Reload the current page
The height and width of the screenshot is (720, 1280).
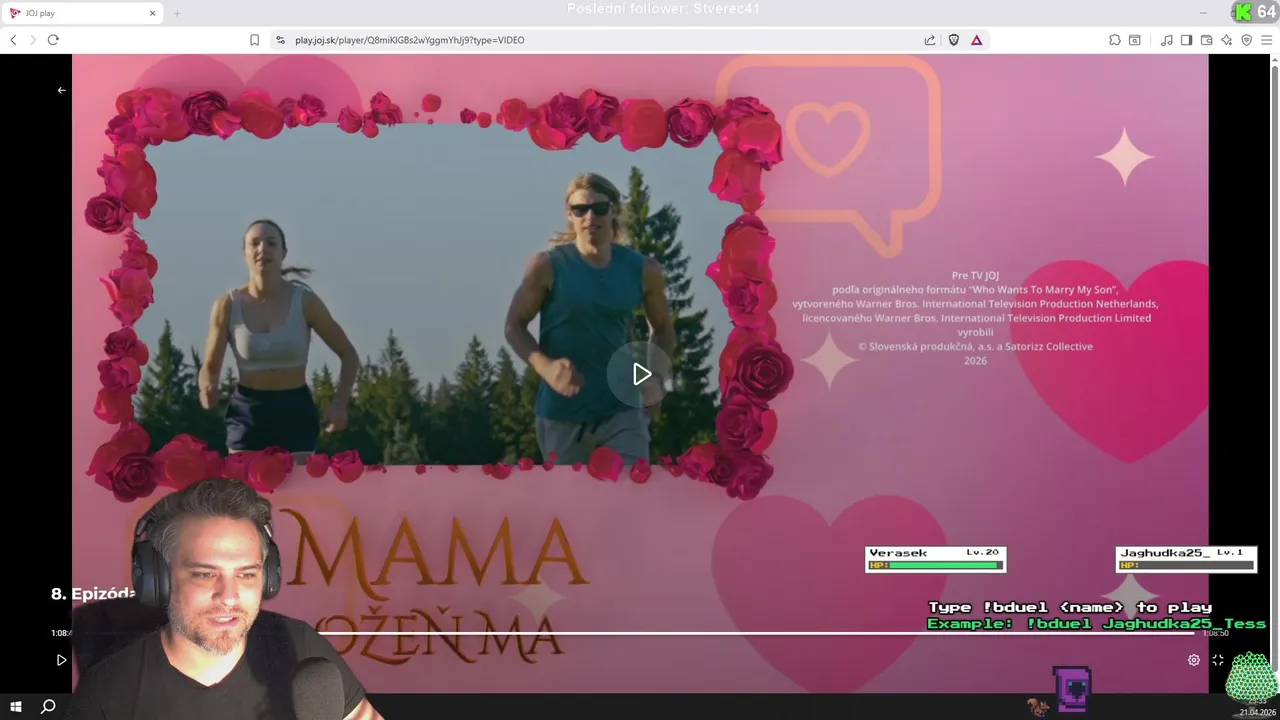53,40
